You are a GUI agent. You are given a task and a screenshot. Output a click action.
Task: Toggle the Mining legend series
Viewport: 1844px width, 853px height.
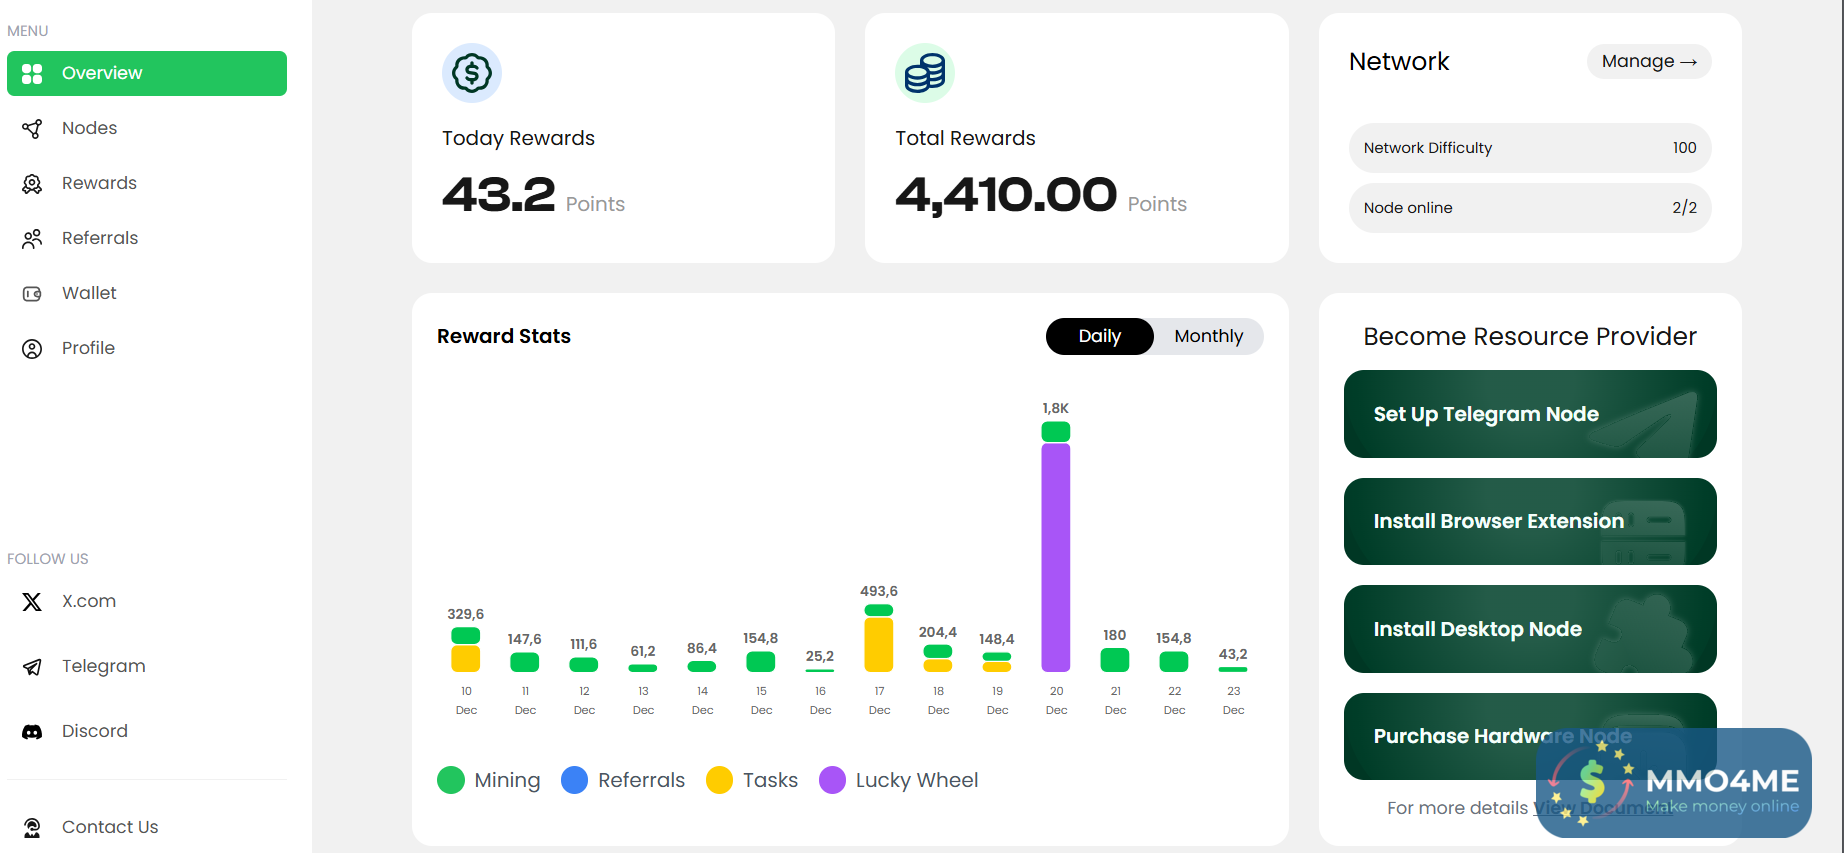(489, 780)
